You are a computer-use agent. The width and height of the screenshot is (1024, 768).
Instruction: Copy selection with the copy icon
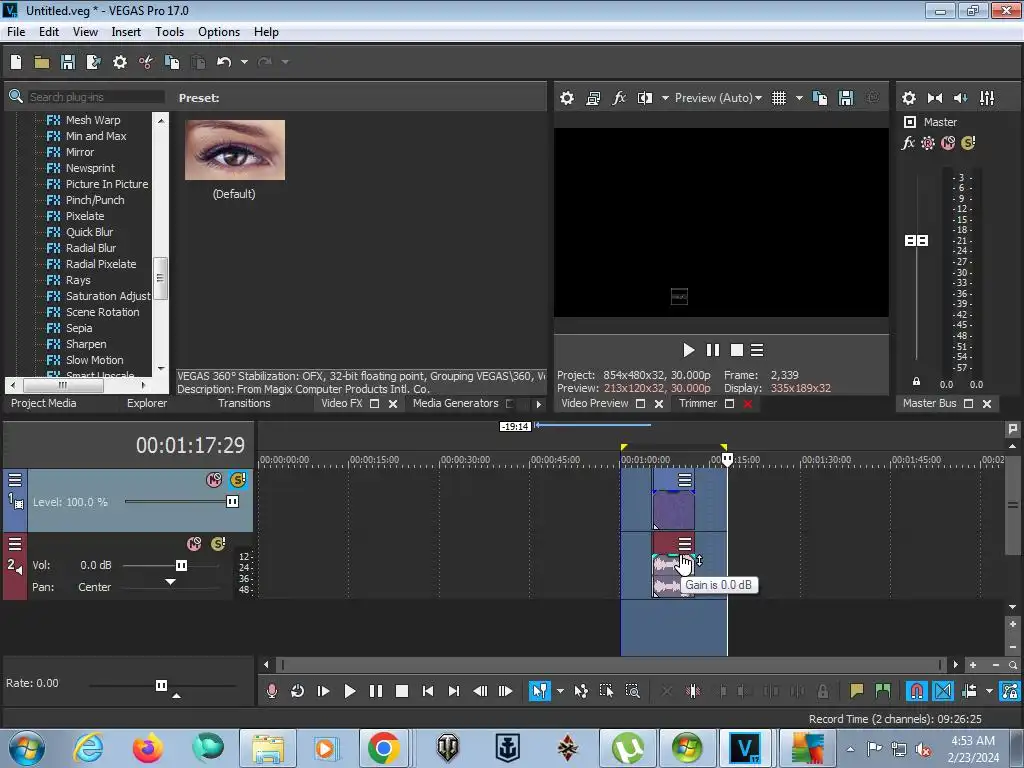tap(172, 62)
